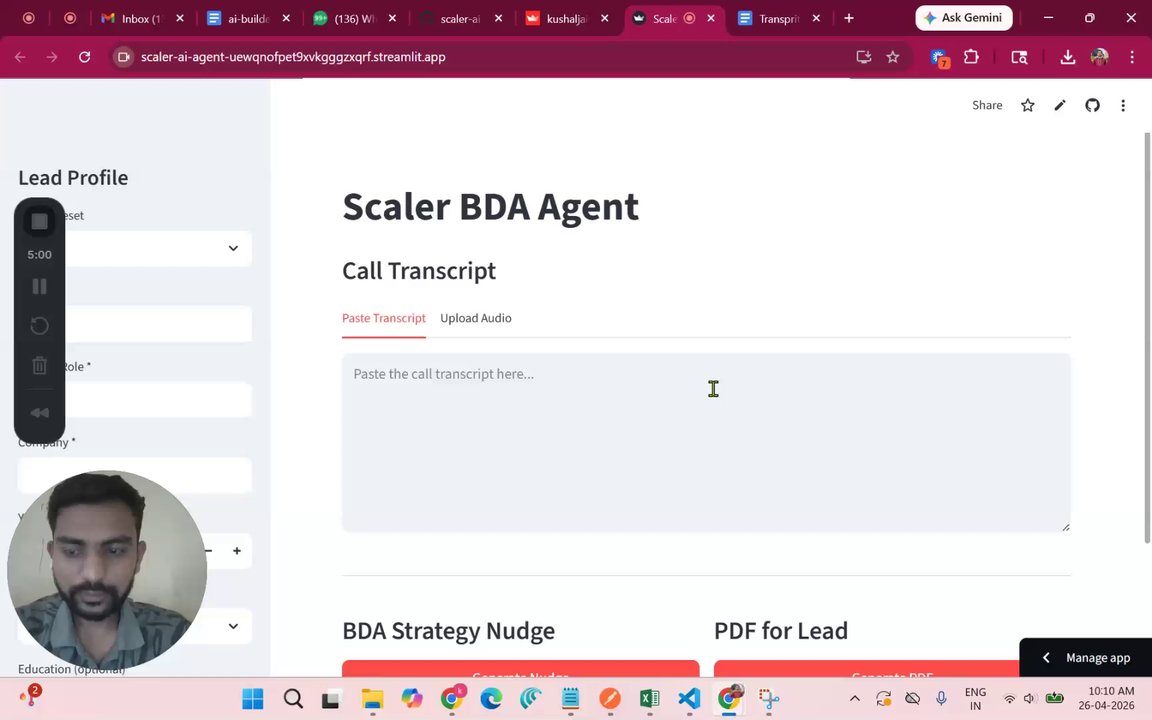
Task: Switch to the Upload Audio tab
Action: 475,318
